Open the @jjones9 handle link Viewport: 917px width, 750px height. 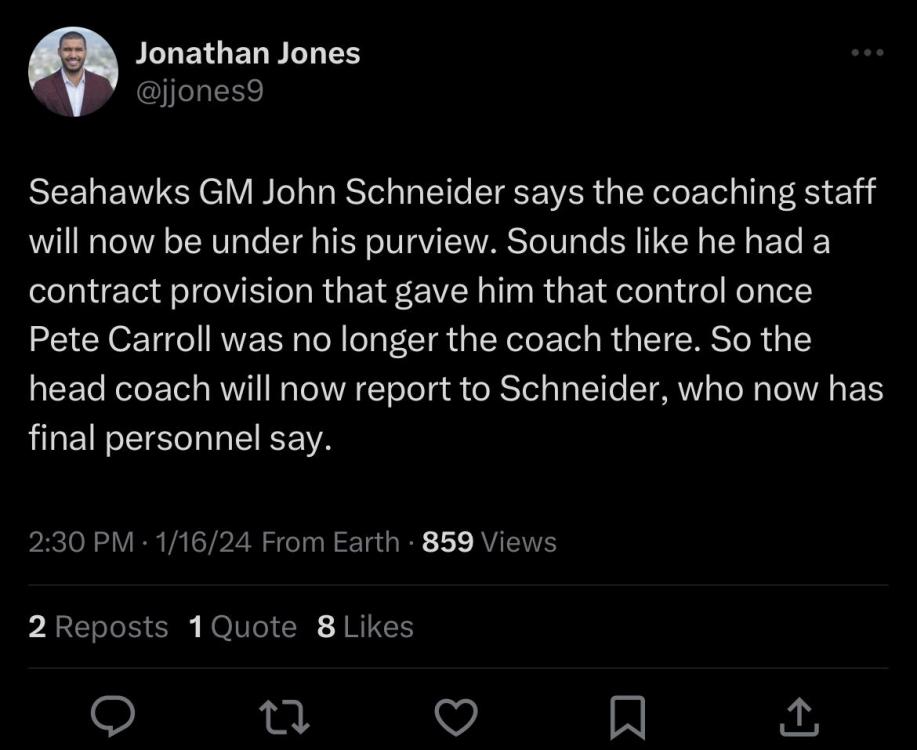coord(199,93)
